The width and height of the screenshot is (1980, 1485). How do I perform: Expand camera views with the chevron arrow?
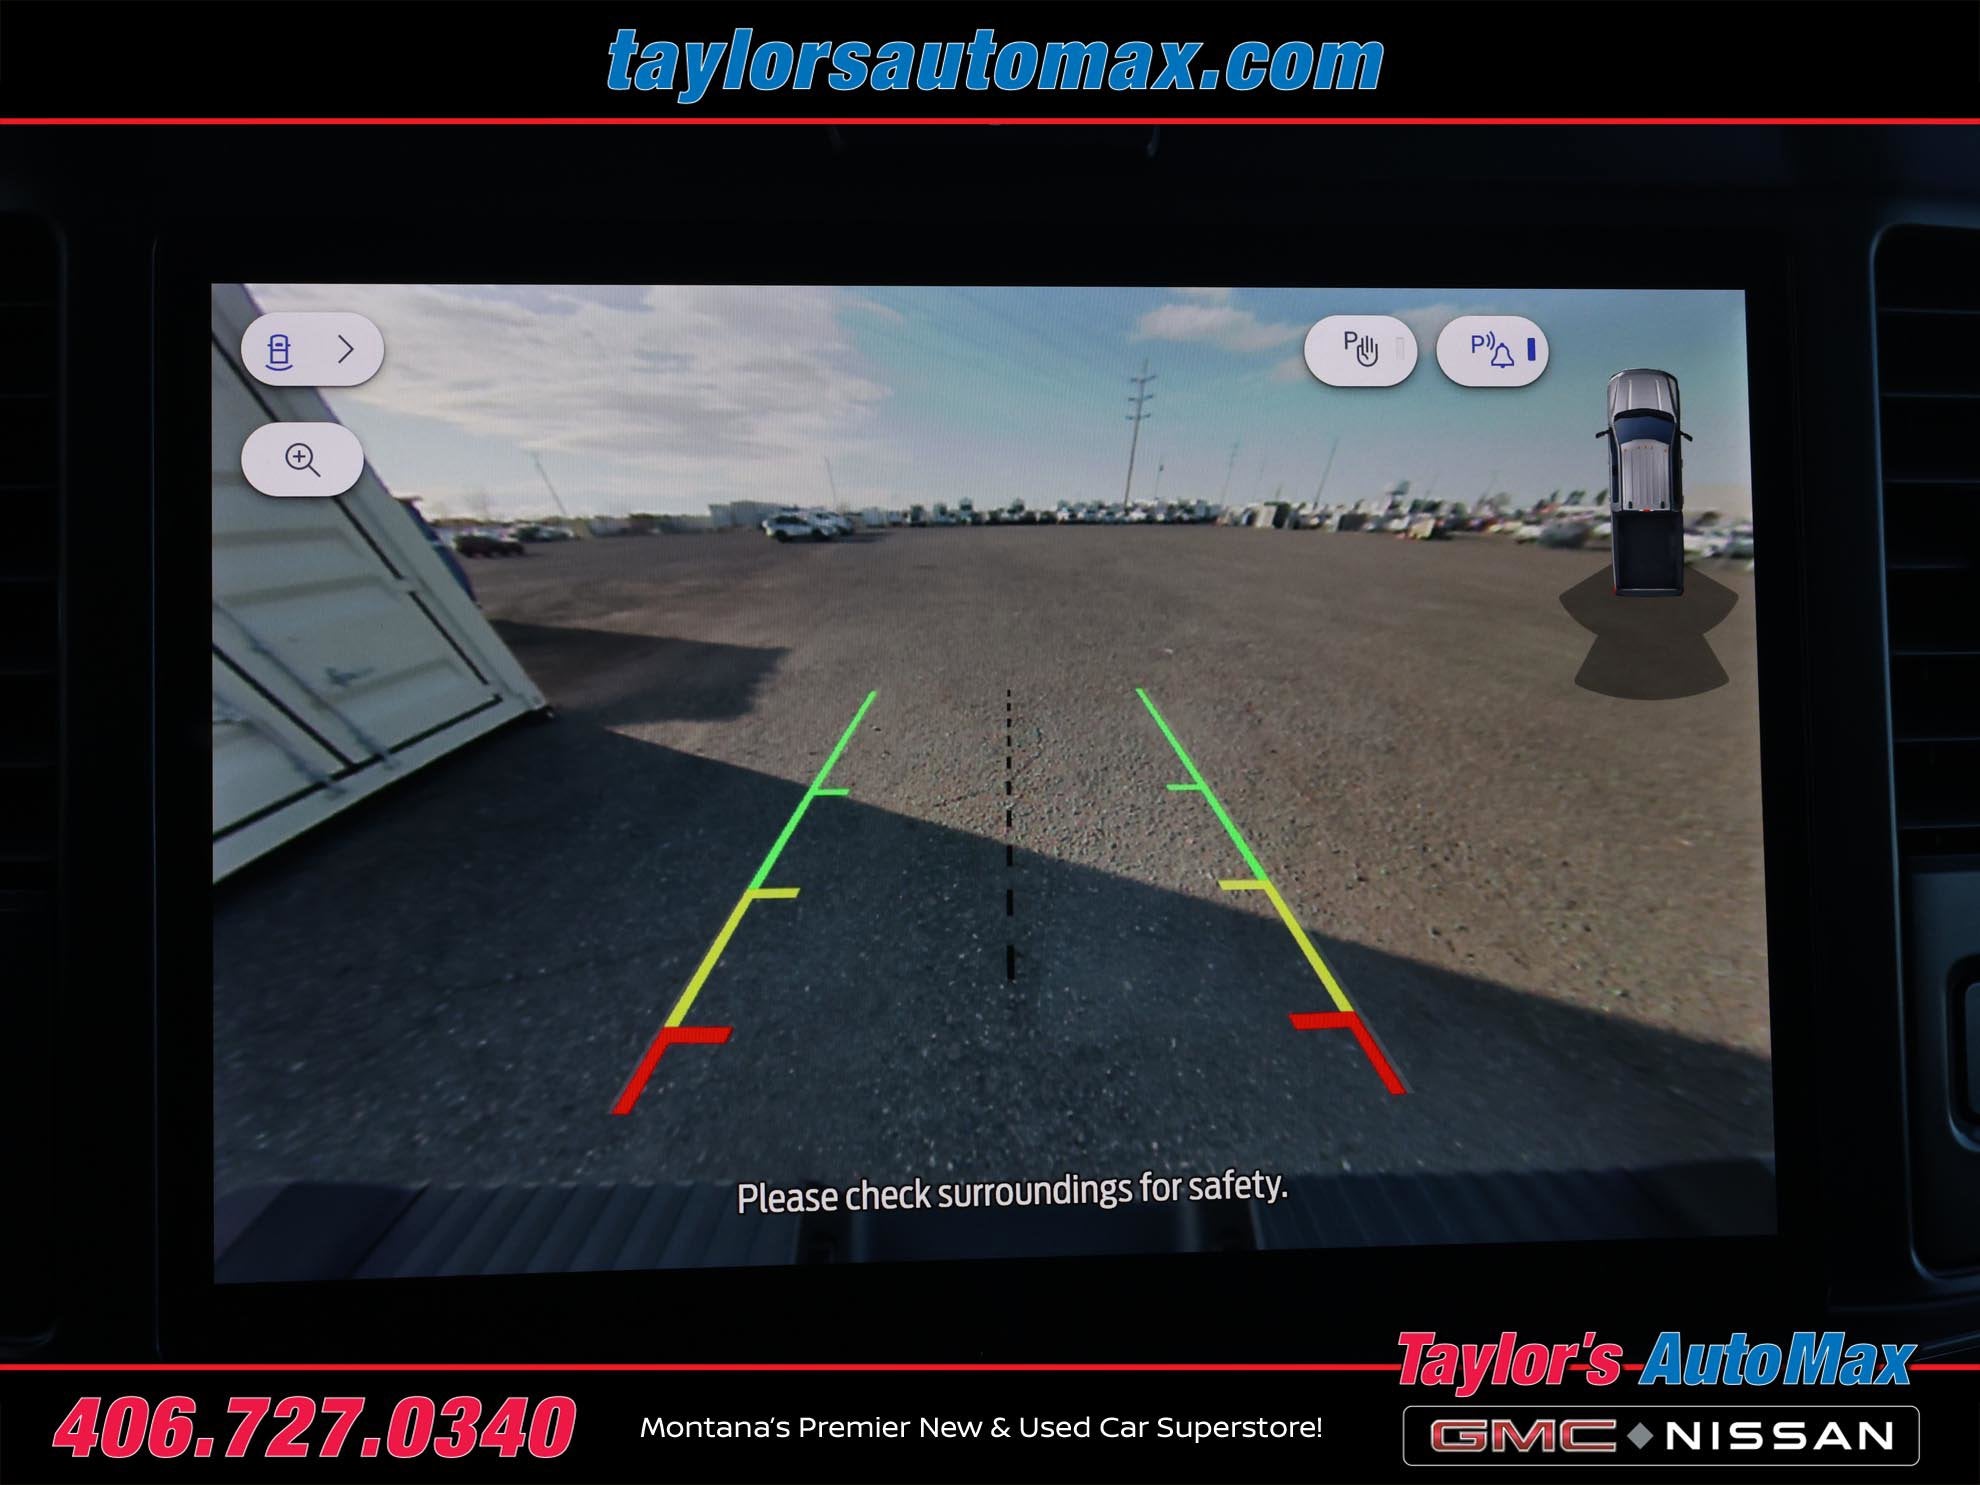pos(346,349)
